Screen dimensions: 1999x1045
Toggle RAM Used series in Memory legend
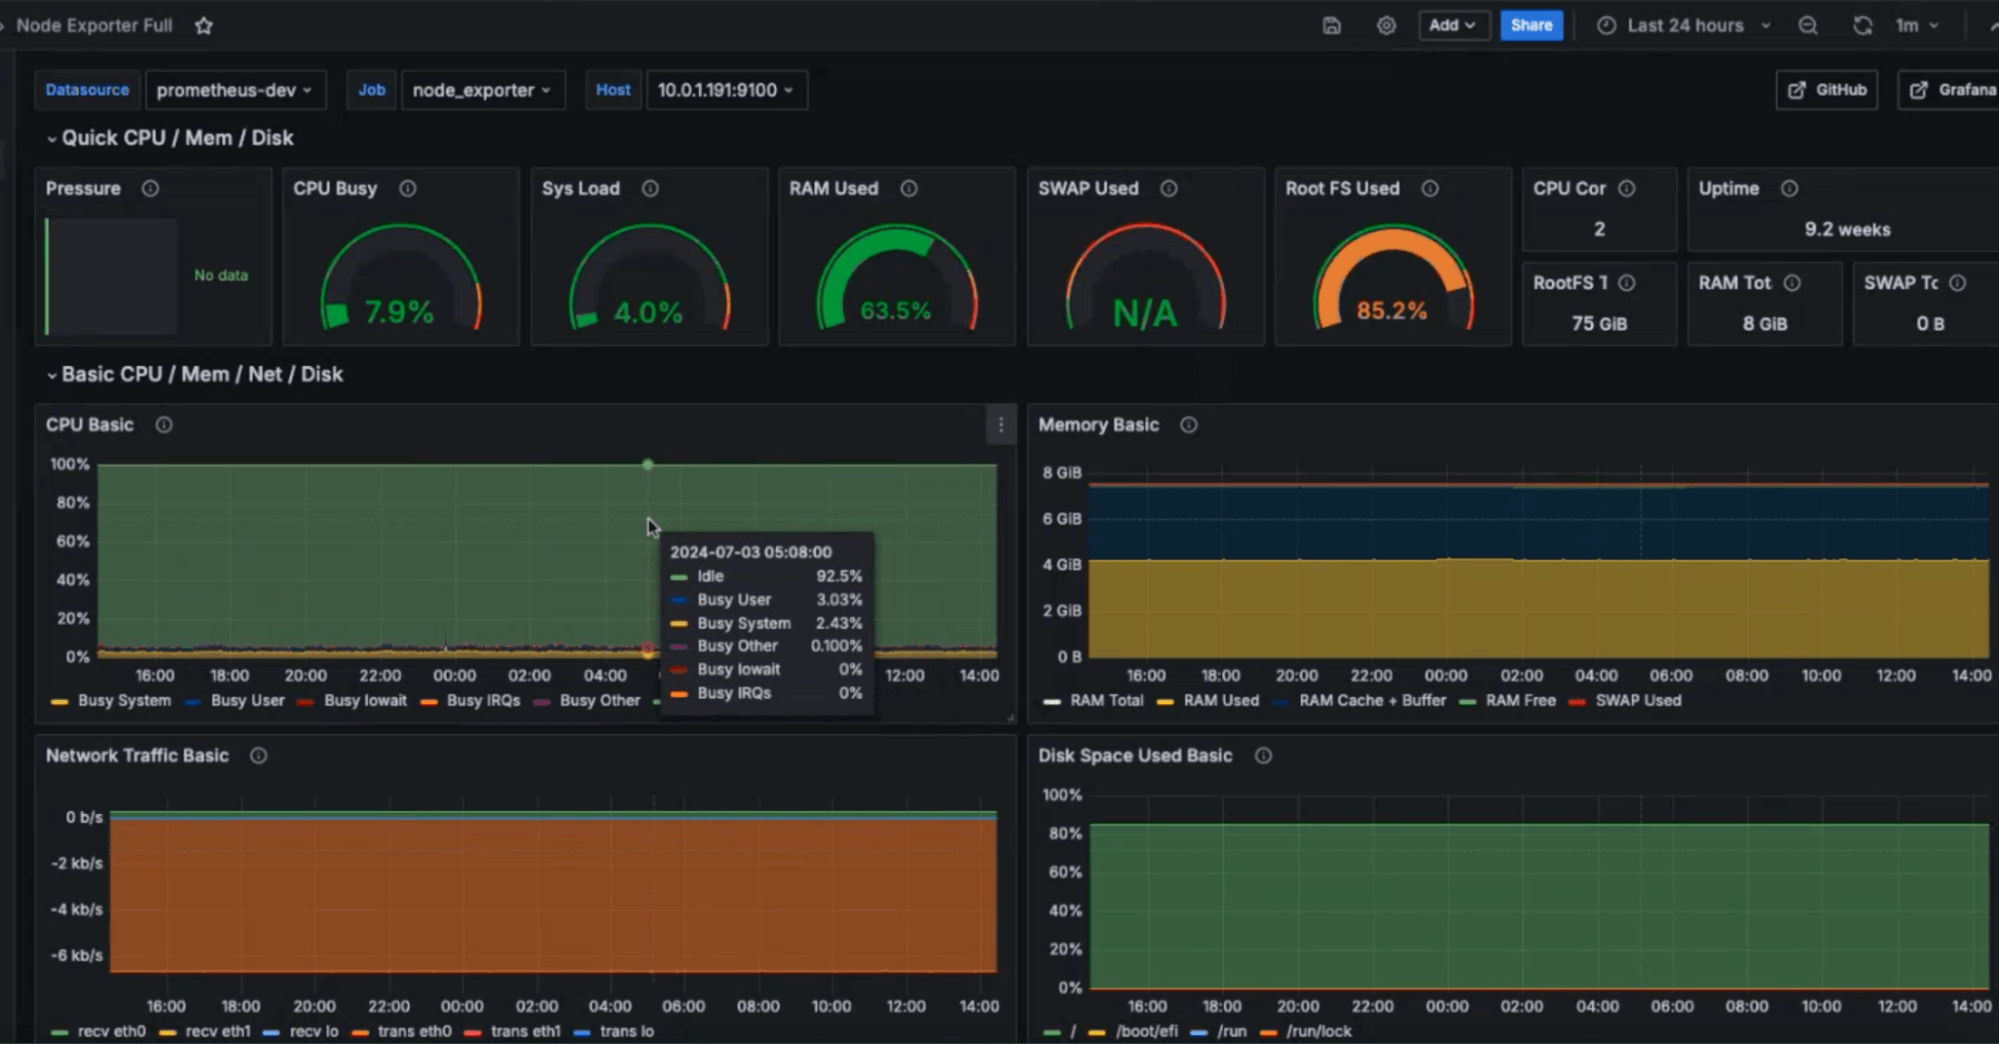[x=1221, y=701]
